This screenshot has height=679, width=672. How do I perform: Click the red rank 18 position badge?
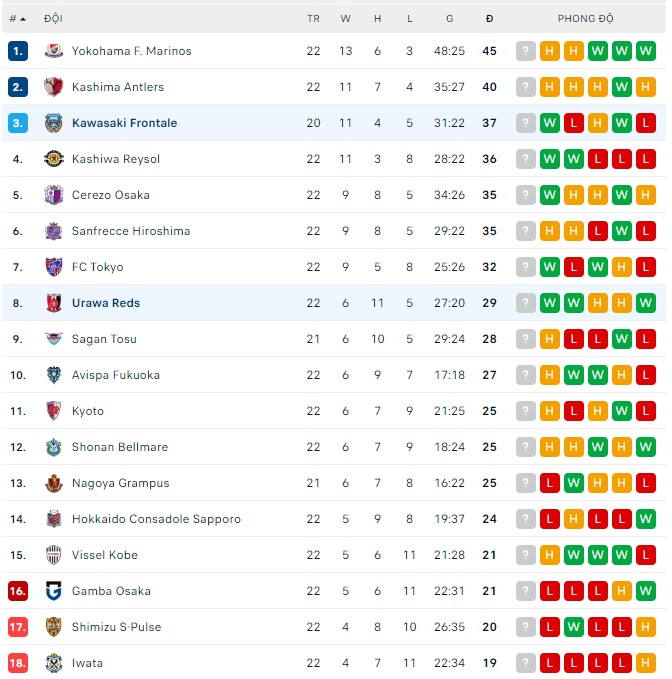tap(17, 663)
